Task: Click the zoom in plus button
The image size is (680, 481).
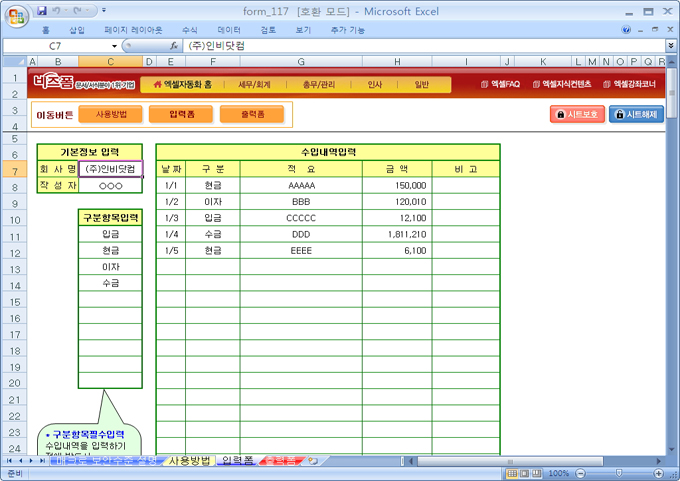Action: click(x=658, y=473)
